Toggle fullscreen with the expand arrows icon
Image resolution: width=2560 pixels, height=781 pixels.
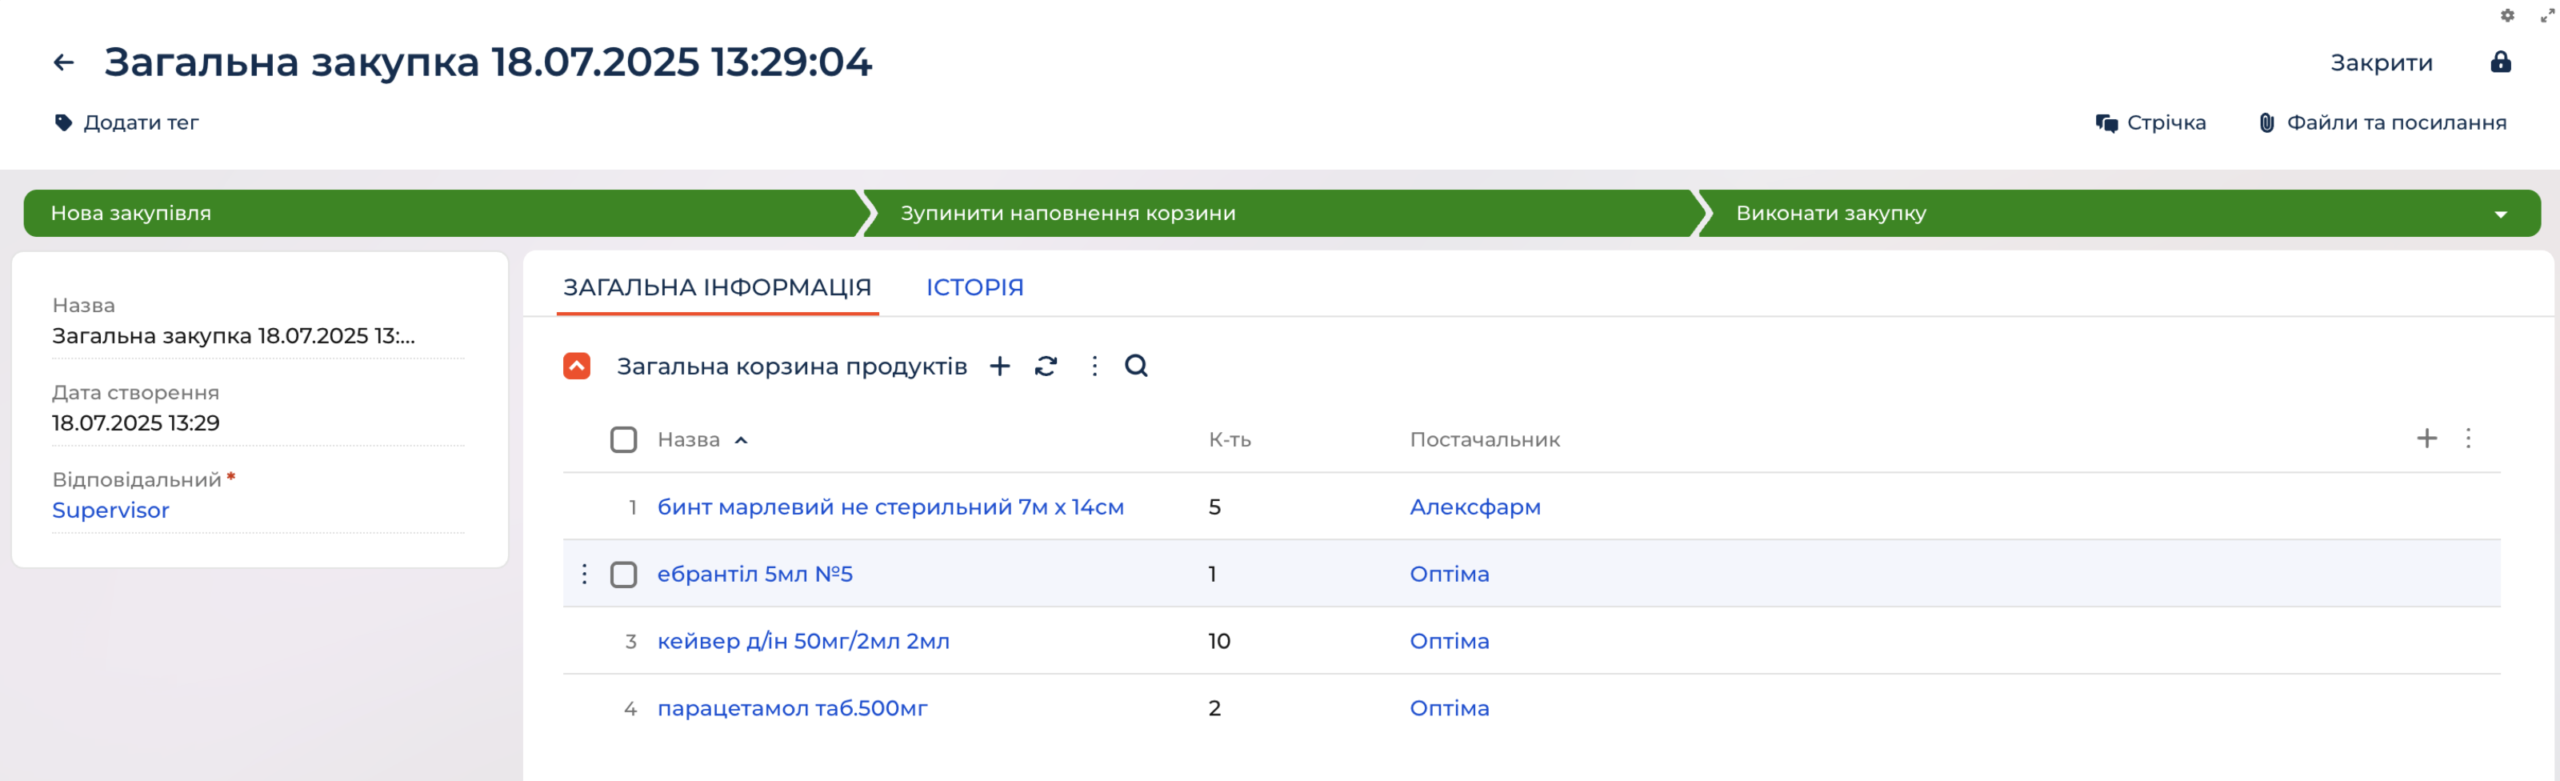[x=2547, y=15]
